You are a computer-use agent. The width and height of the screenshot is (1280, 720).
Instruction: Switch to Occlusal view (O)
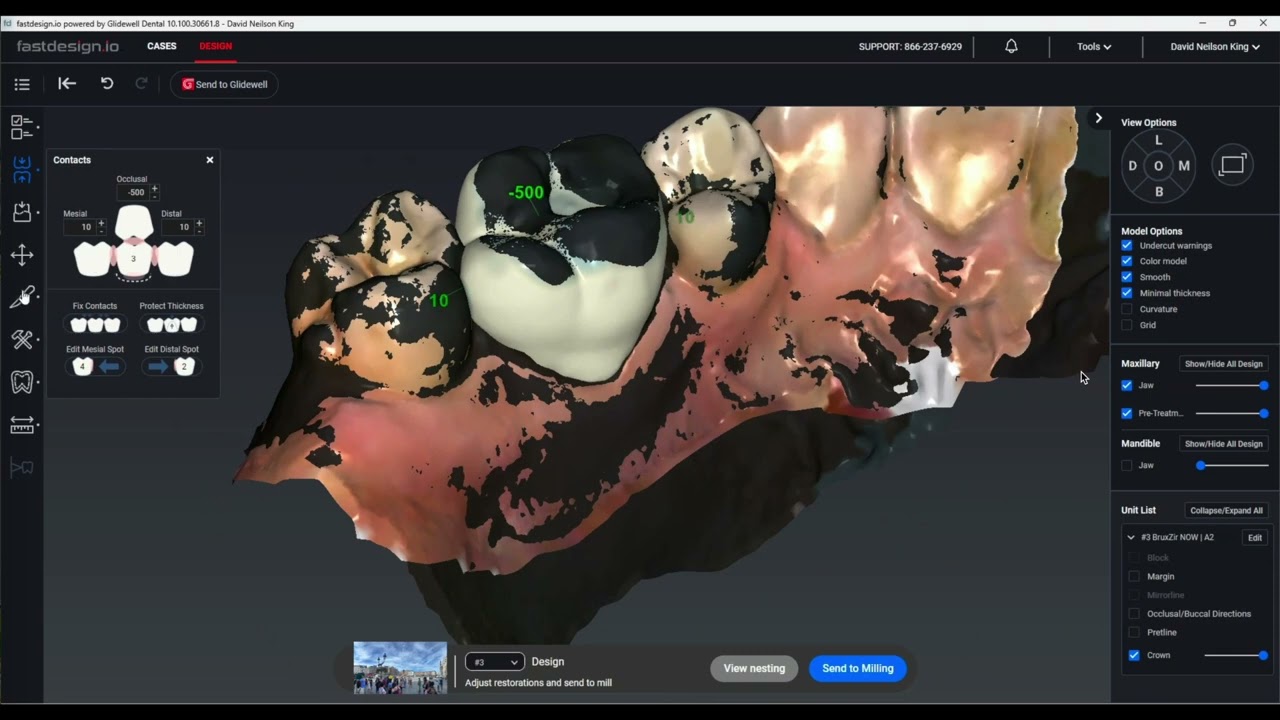1159,166
